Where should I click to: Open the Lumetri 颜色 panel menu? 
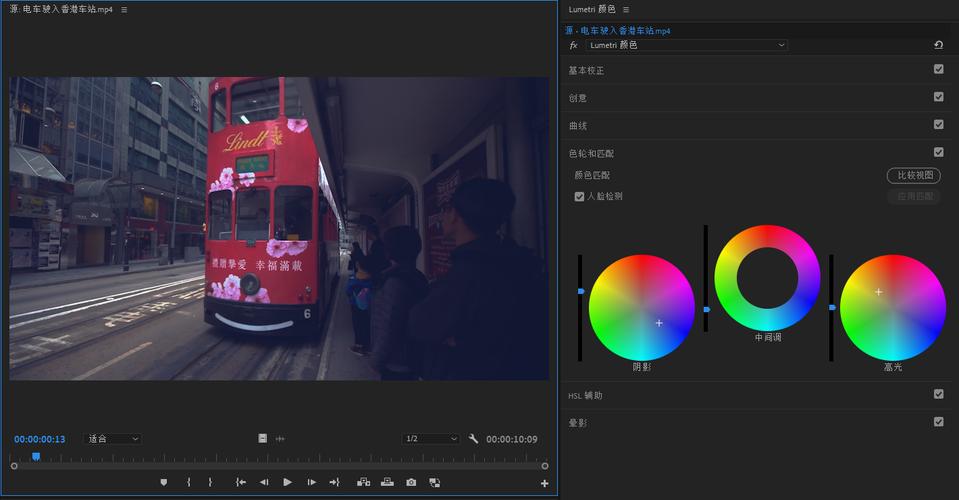click(626, 10)
